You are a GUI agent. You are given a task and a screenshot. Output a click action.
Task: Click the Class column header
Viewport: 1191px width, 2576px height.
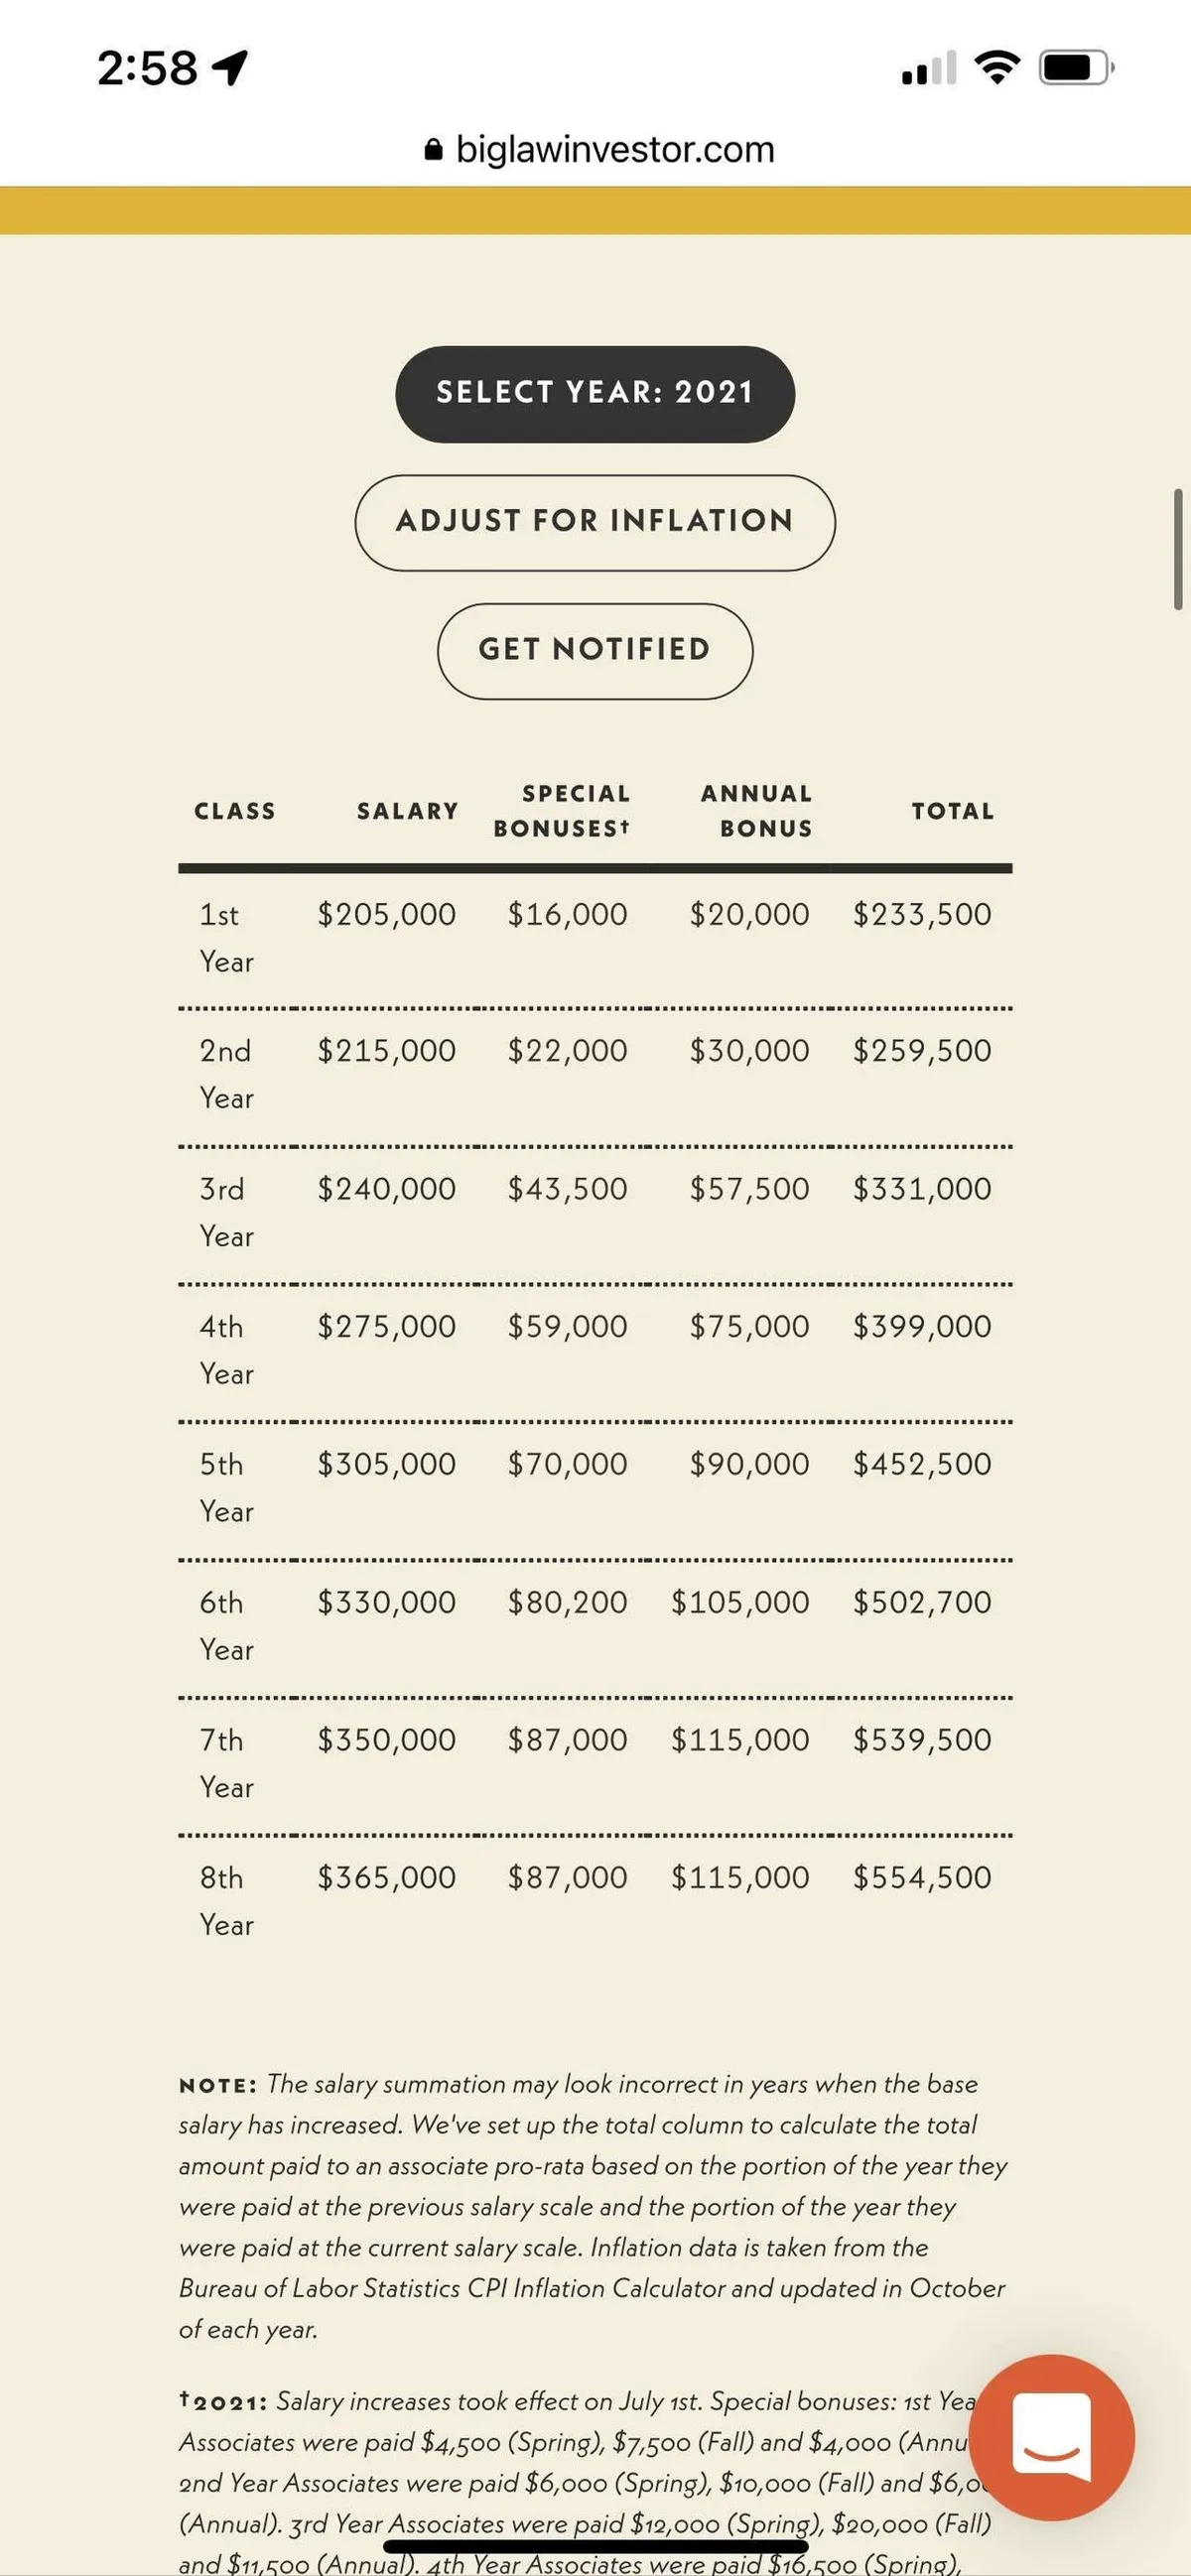point(235,811)
